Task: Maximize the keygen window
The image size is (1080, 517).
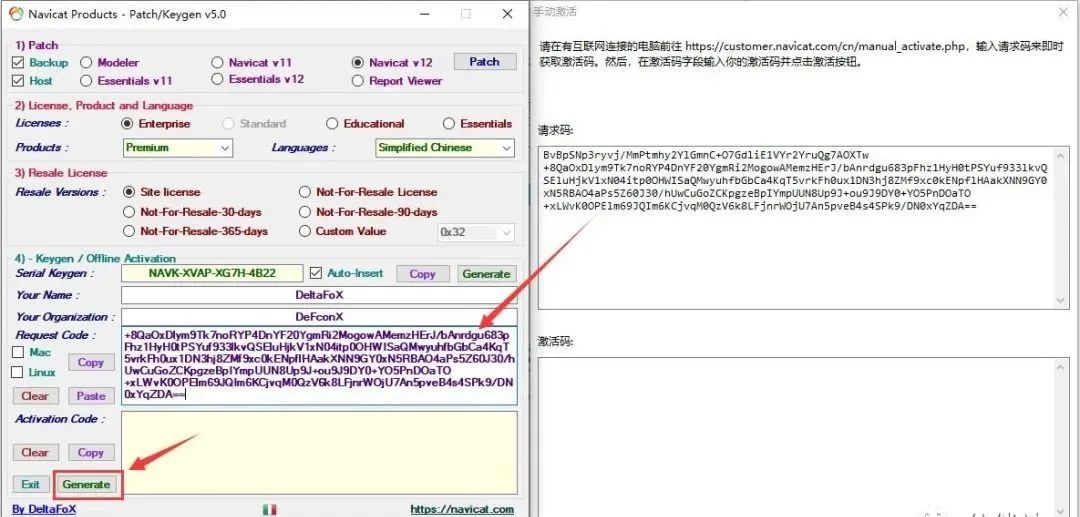Action: 466,14
